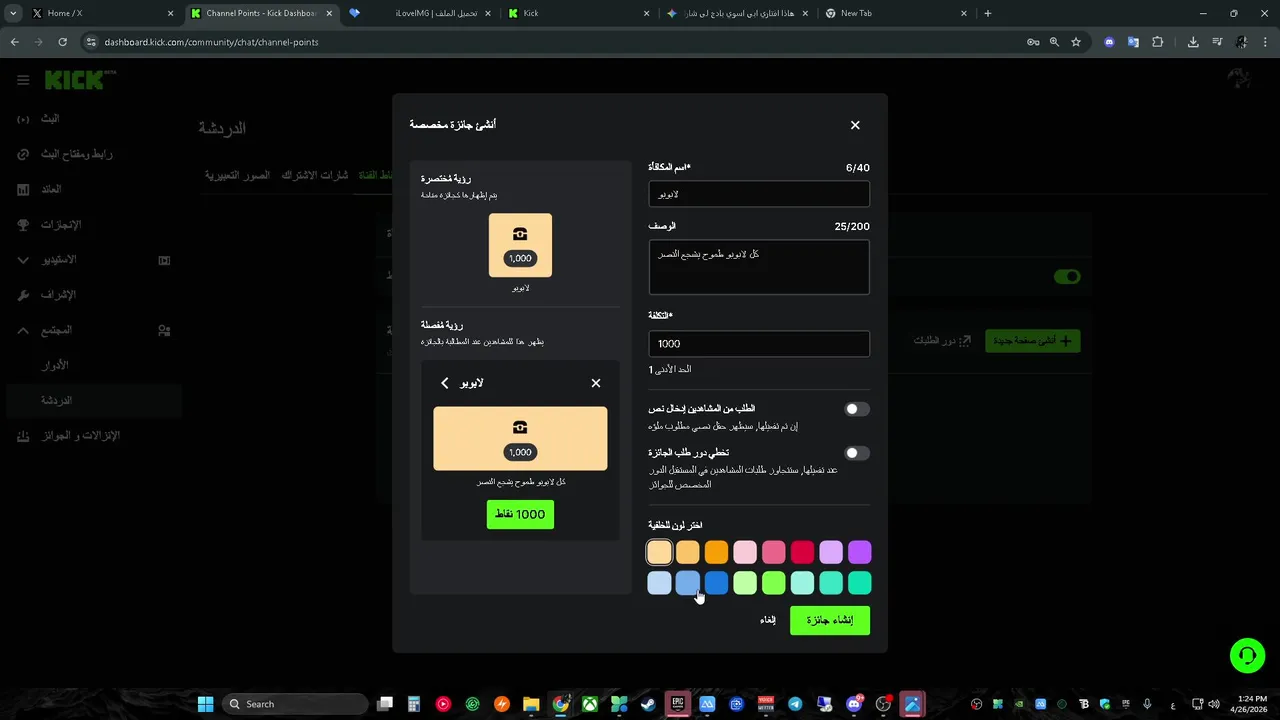Open the green live support chat bubble
Viewport: 1280px width, 720px height.
(1247, 656)
